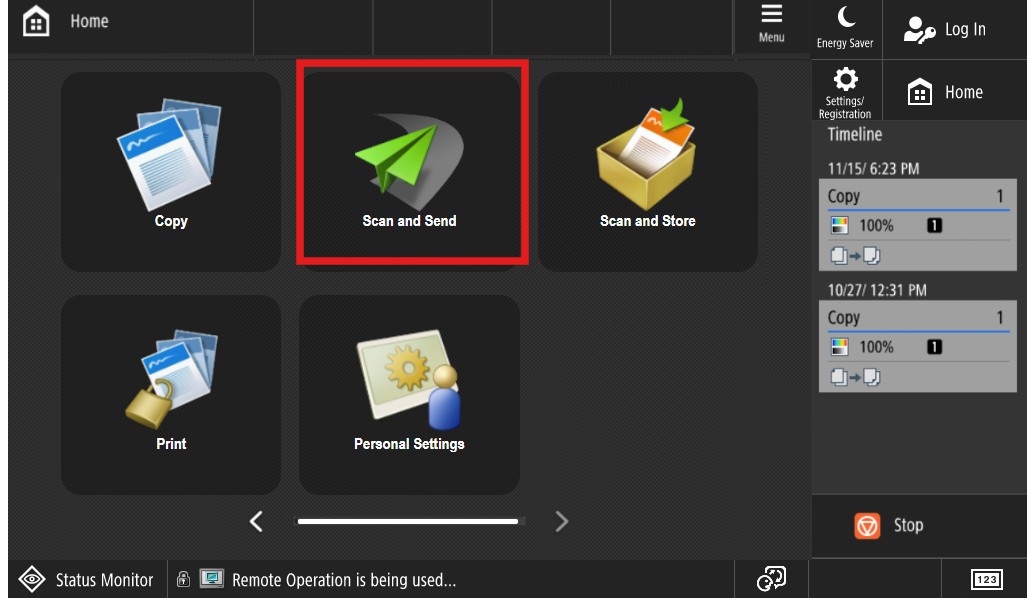Go to the previous page with the left chevron

tap(256, 521)
